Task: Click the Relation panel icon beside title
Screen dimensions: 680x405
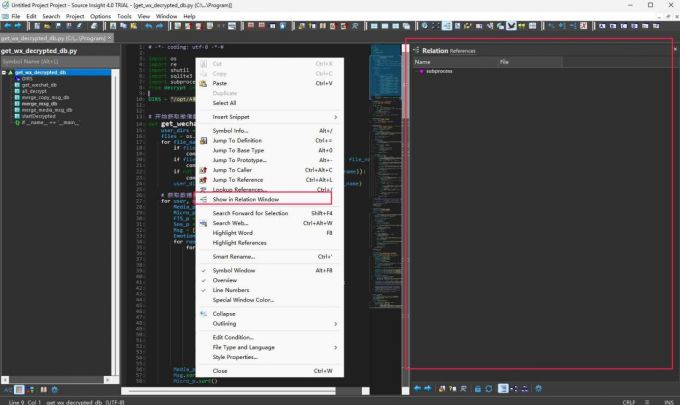Action: tap(415, 50)
